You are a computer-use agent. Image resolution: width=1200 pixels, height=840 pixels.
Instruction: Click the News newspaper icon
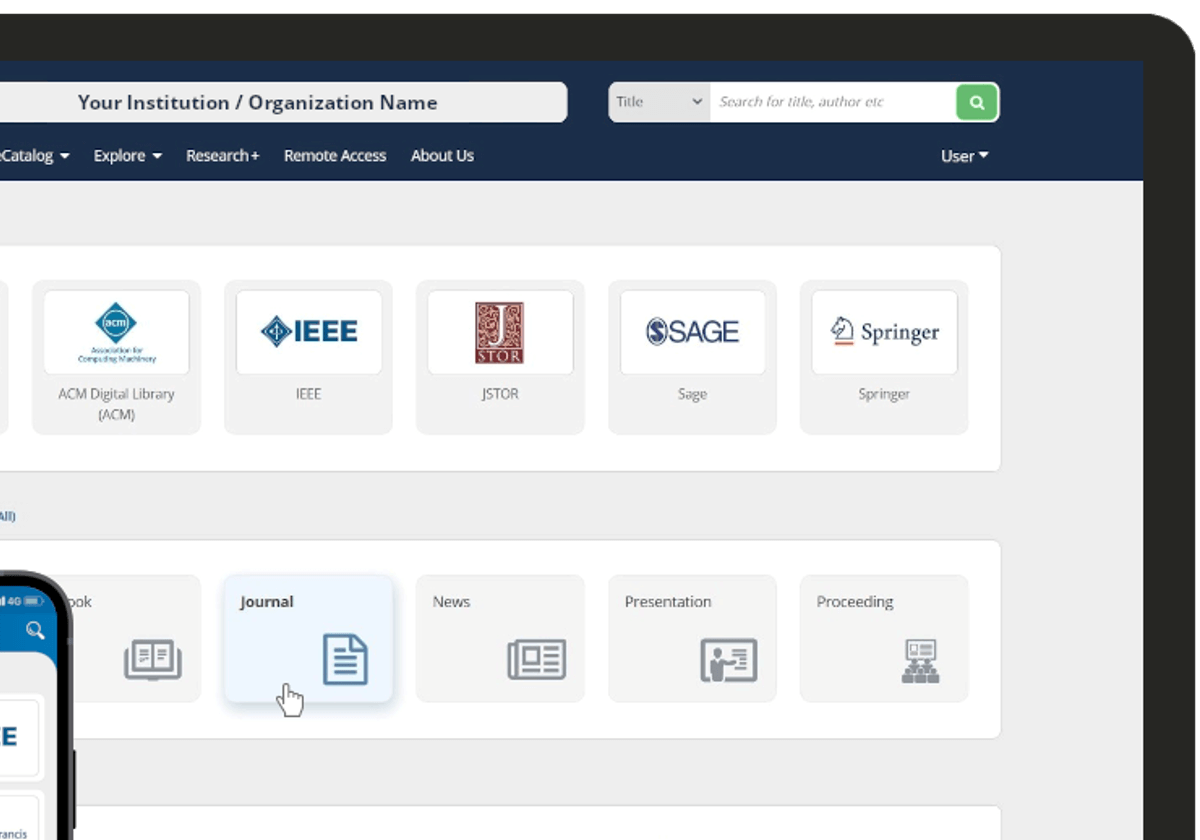(x=537, y=659)
